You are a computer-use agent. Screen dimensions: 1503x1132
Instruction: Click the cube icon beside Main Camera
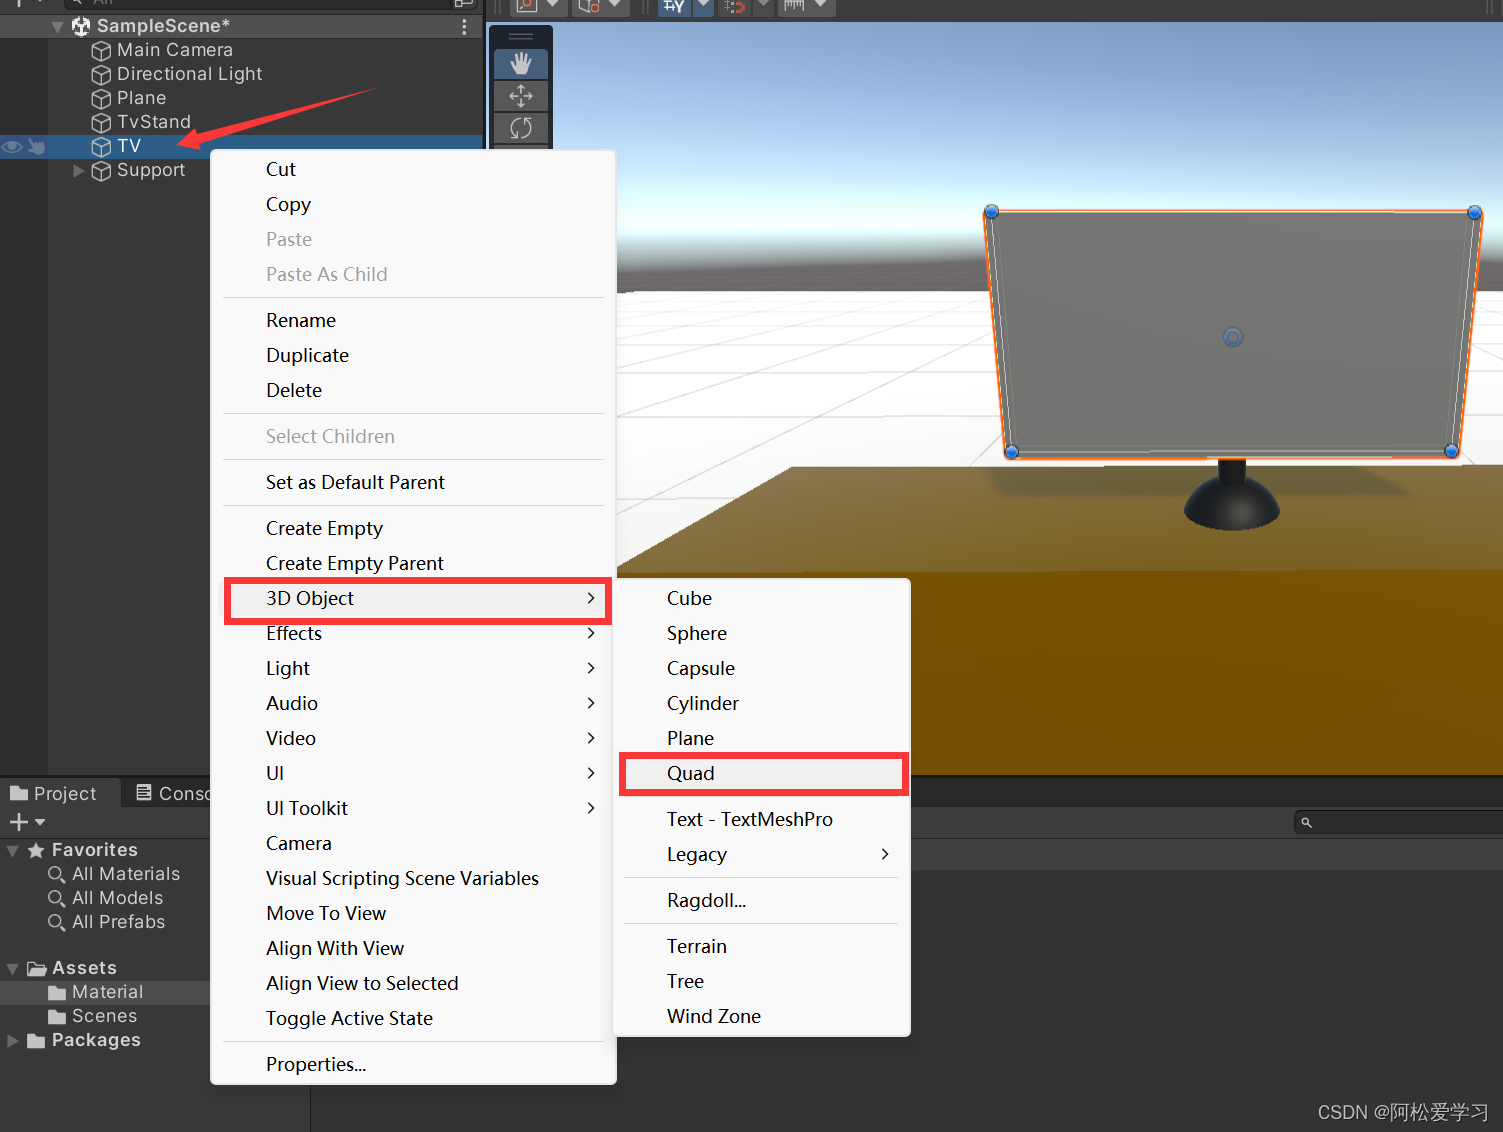tap(101, 50)
